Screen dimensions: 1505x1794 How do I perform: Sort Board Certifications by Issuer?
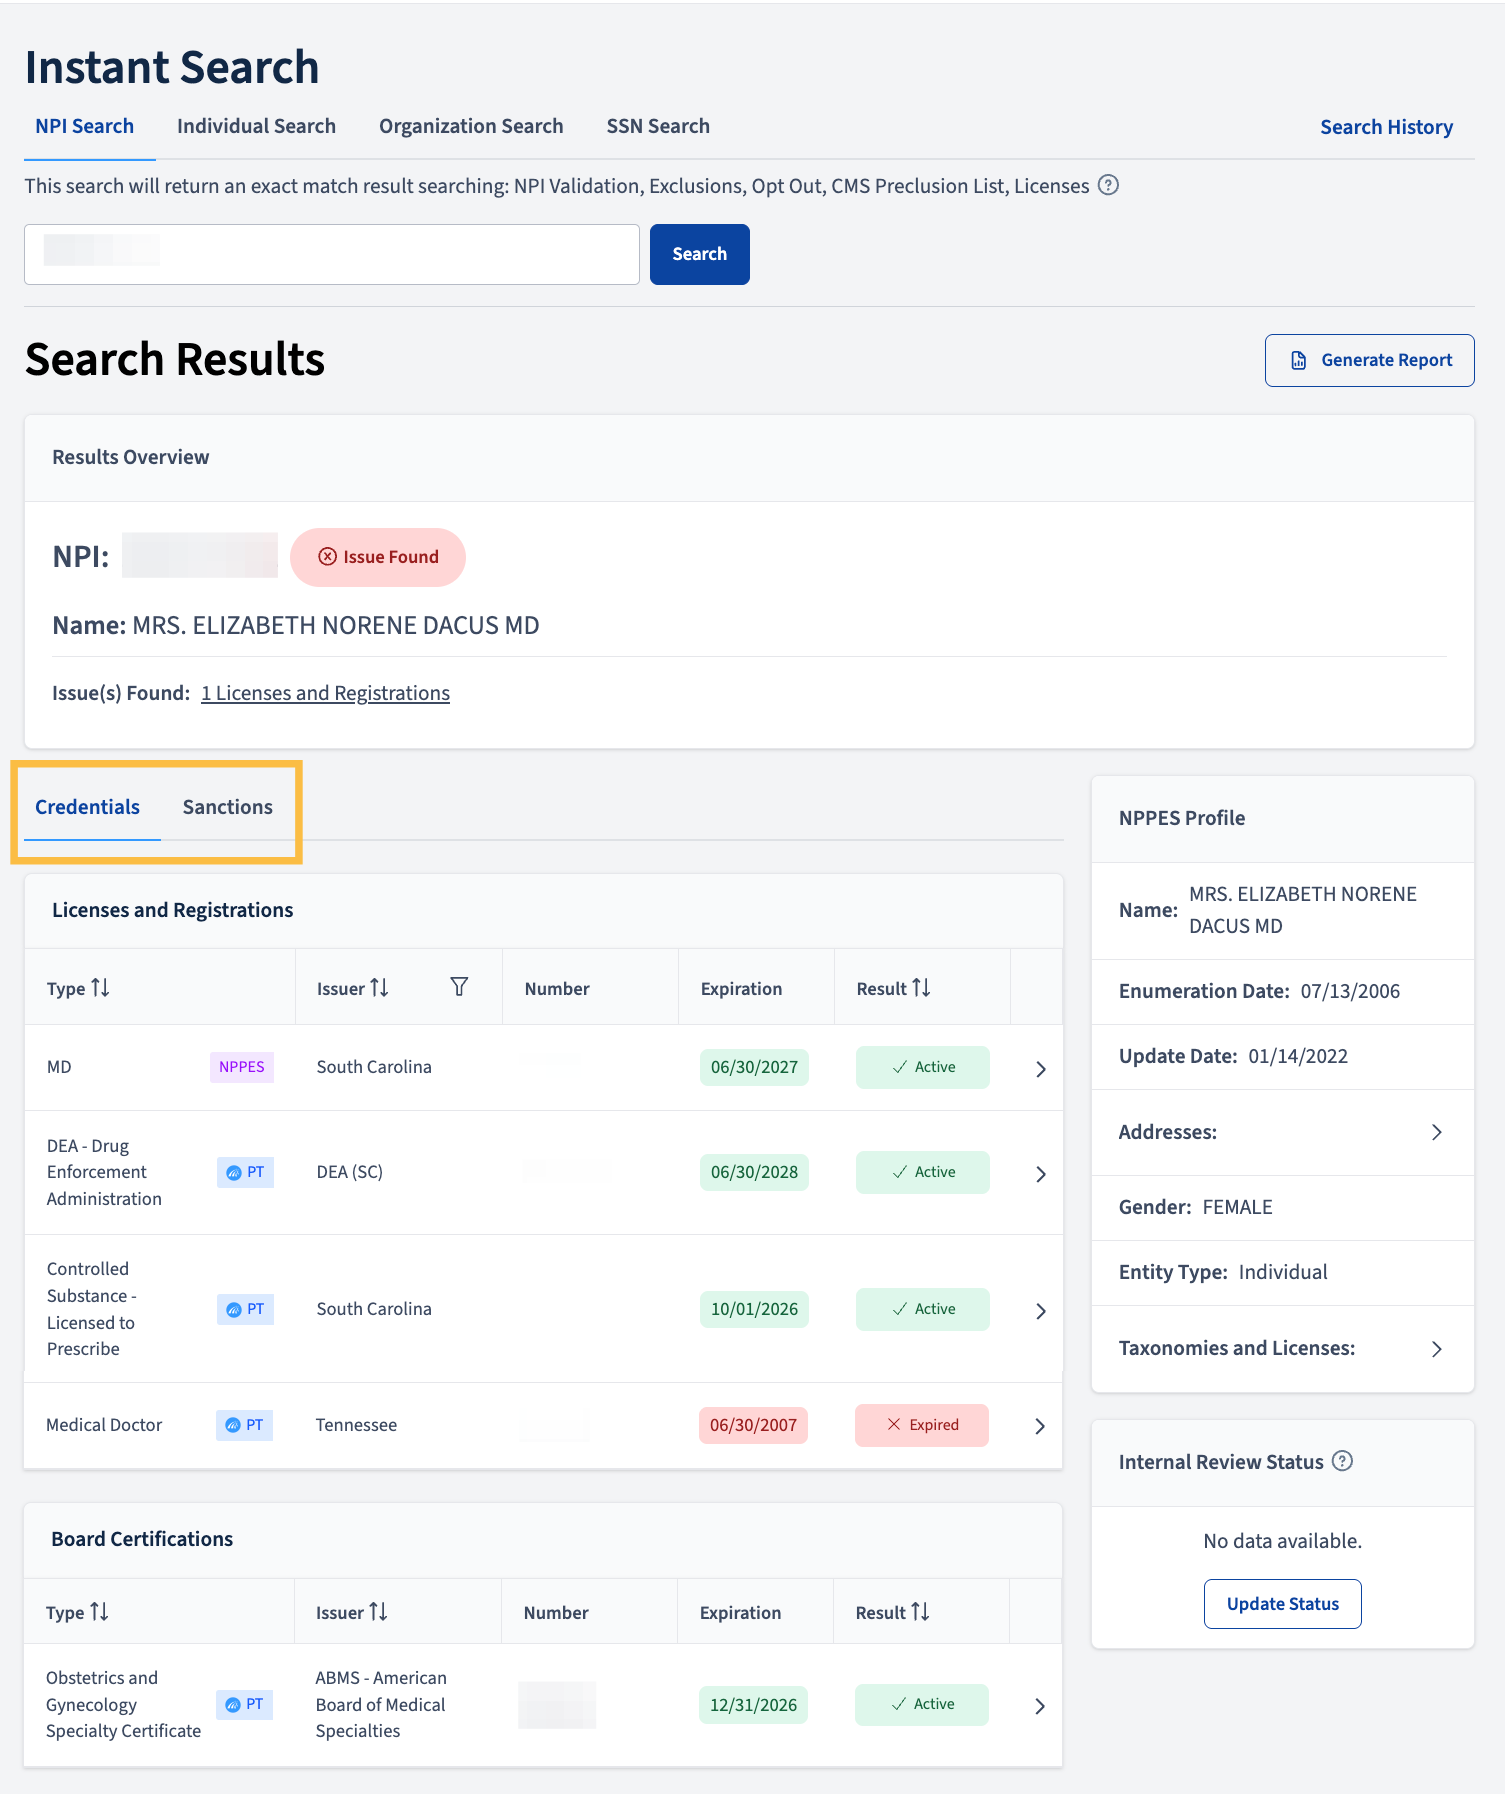378,1612
